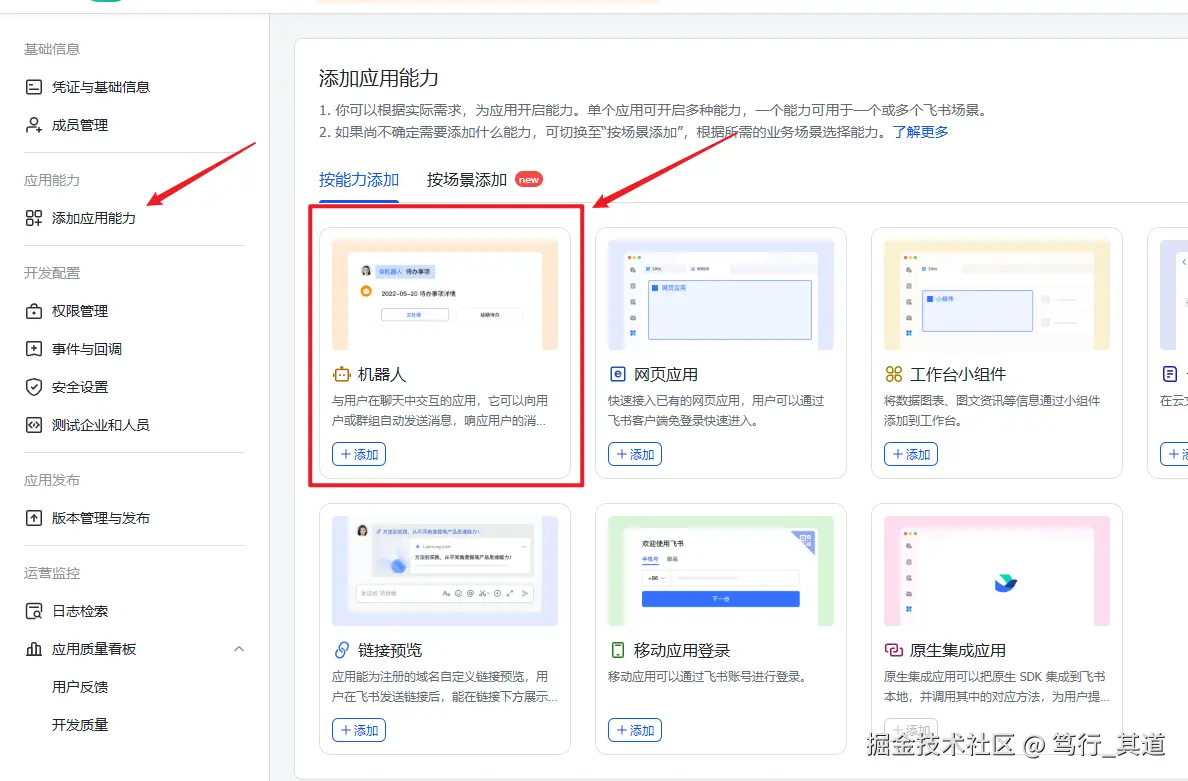Click the 链接预览 card title
Screen dimensions: 1188x781
[389, 650]
